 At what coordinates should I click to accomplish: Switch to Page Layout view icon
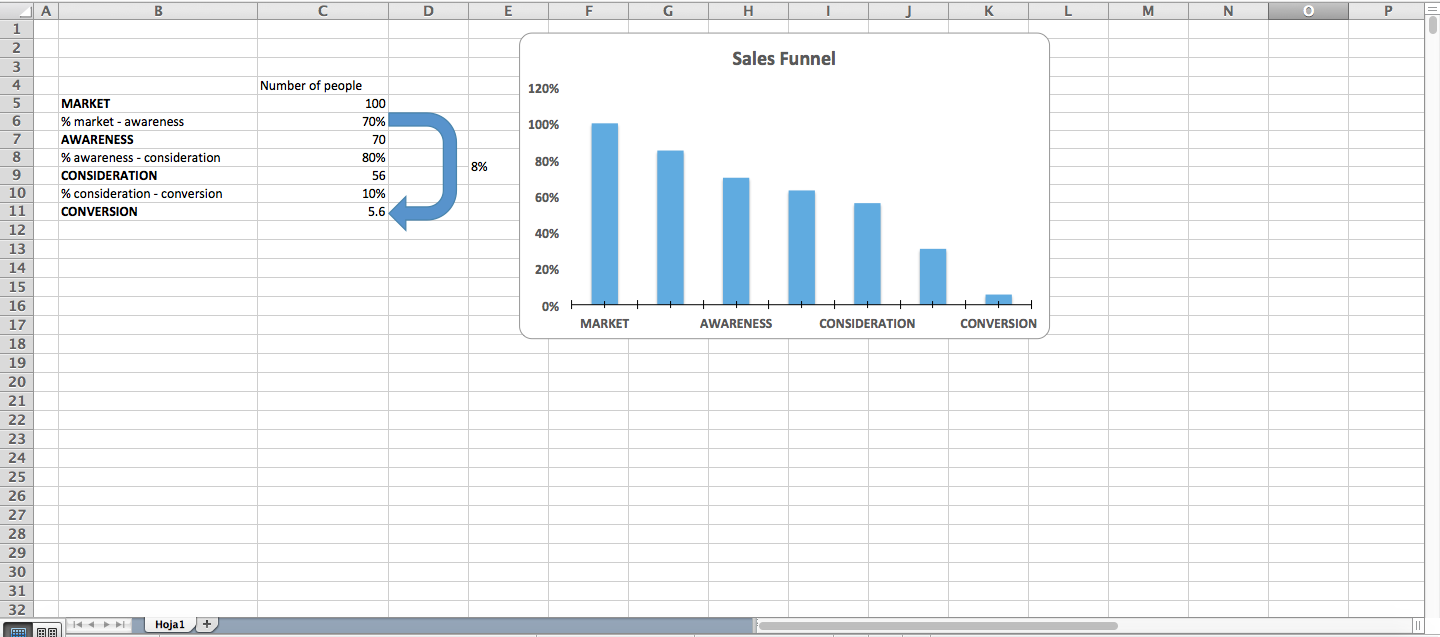(x=43, y=630)
